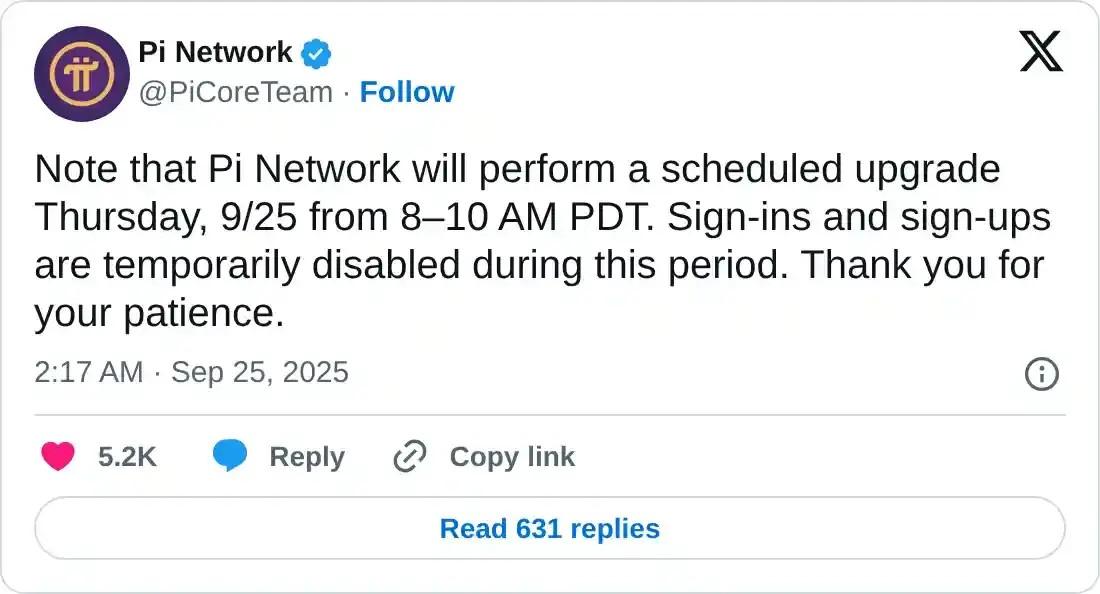Click the Reply label text
The height and width of the screenshot is (594, 1100).
(x=305, y=457)
